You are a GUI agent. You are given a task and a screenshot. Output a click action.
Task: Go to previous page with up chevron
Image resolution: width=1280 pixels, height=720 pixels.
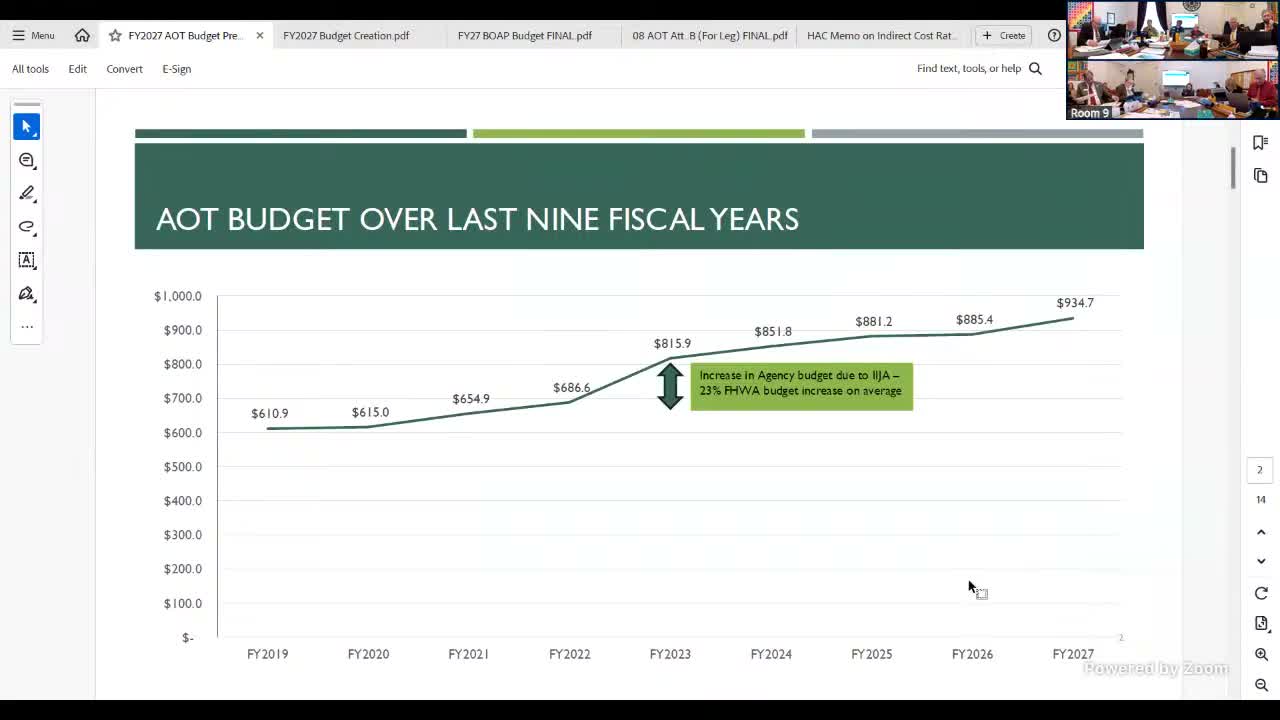1261,532
